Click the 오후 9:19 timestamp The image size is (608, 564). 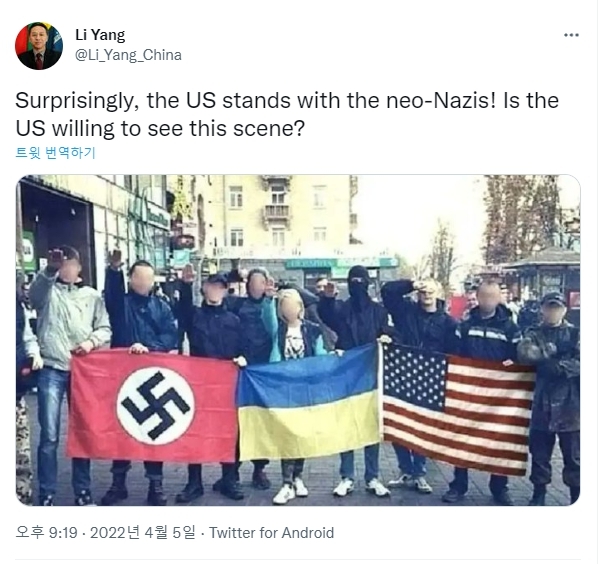tap(47, 533)
